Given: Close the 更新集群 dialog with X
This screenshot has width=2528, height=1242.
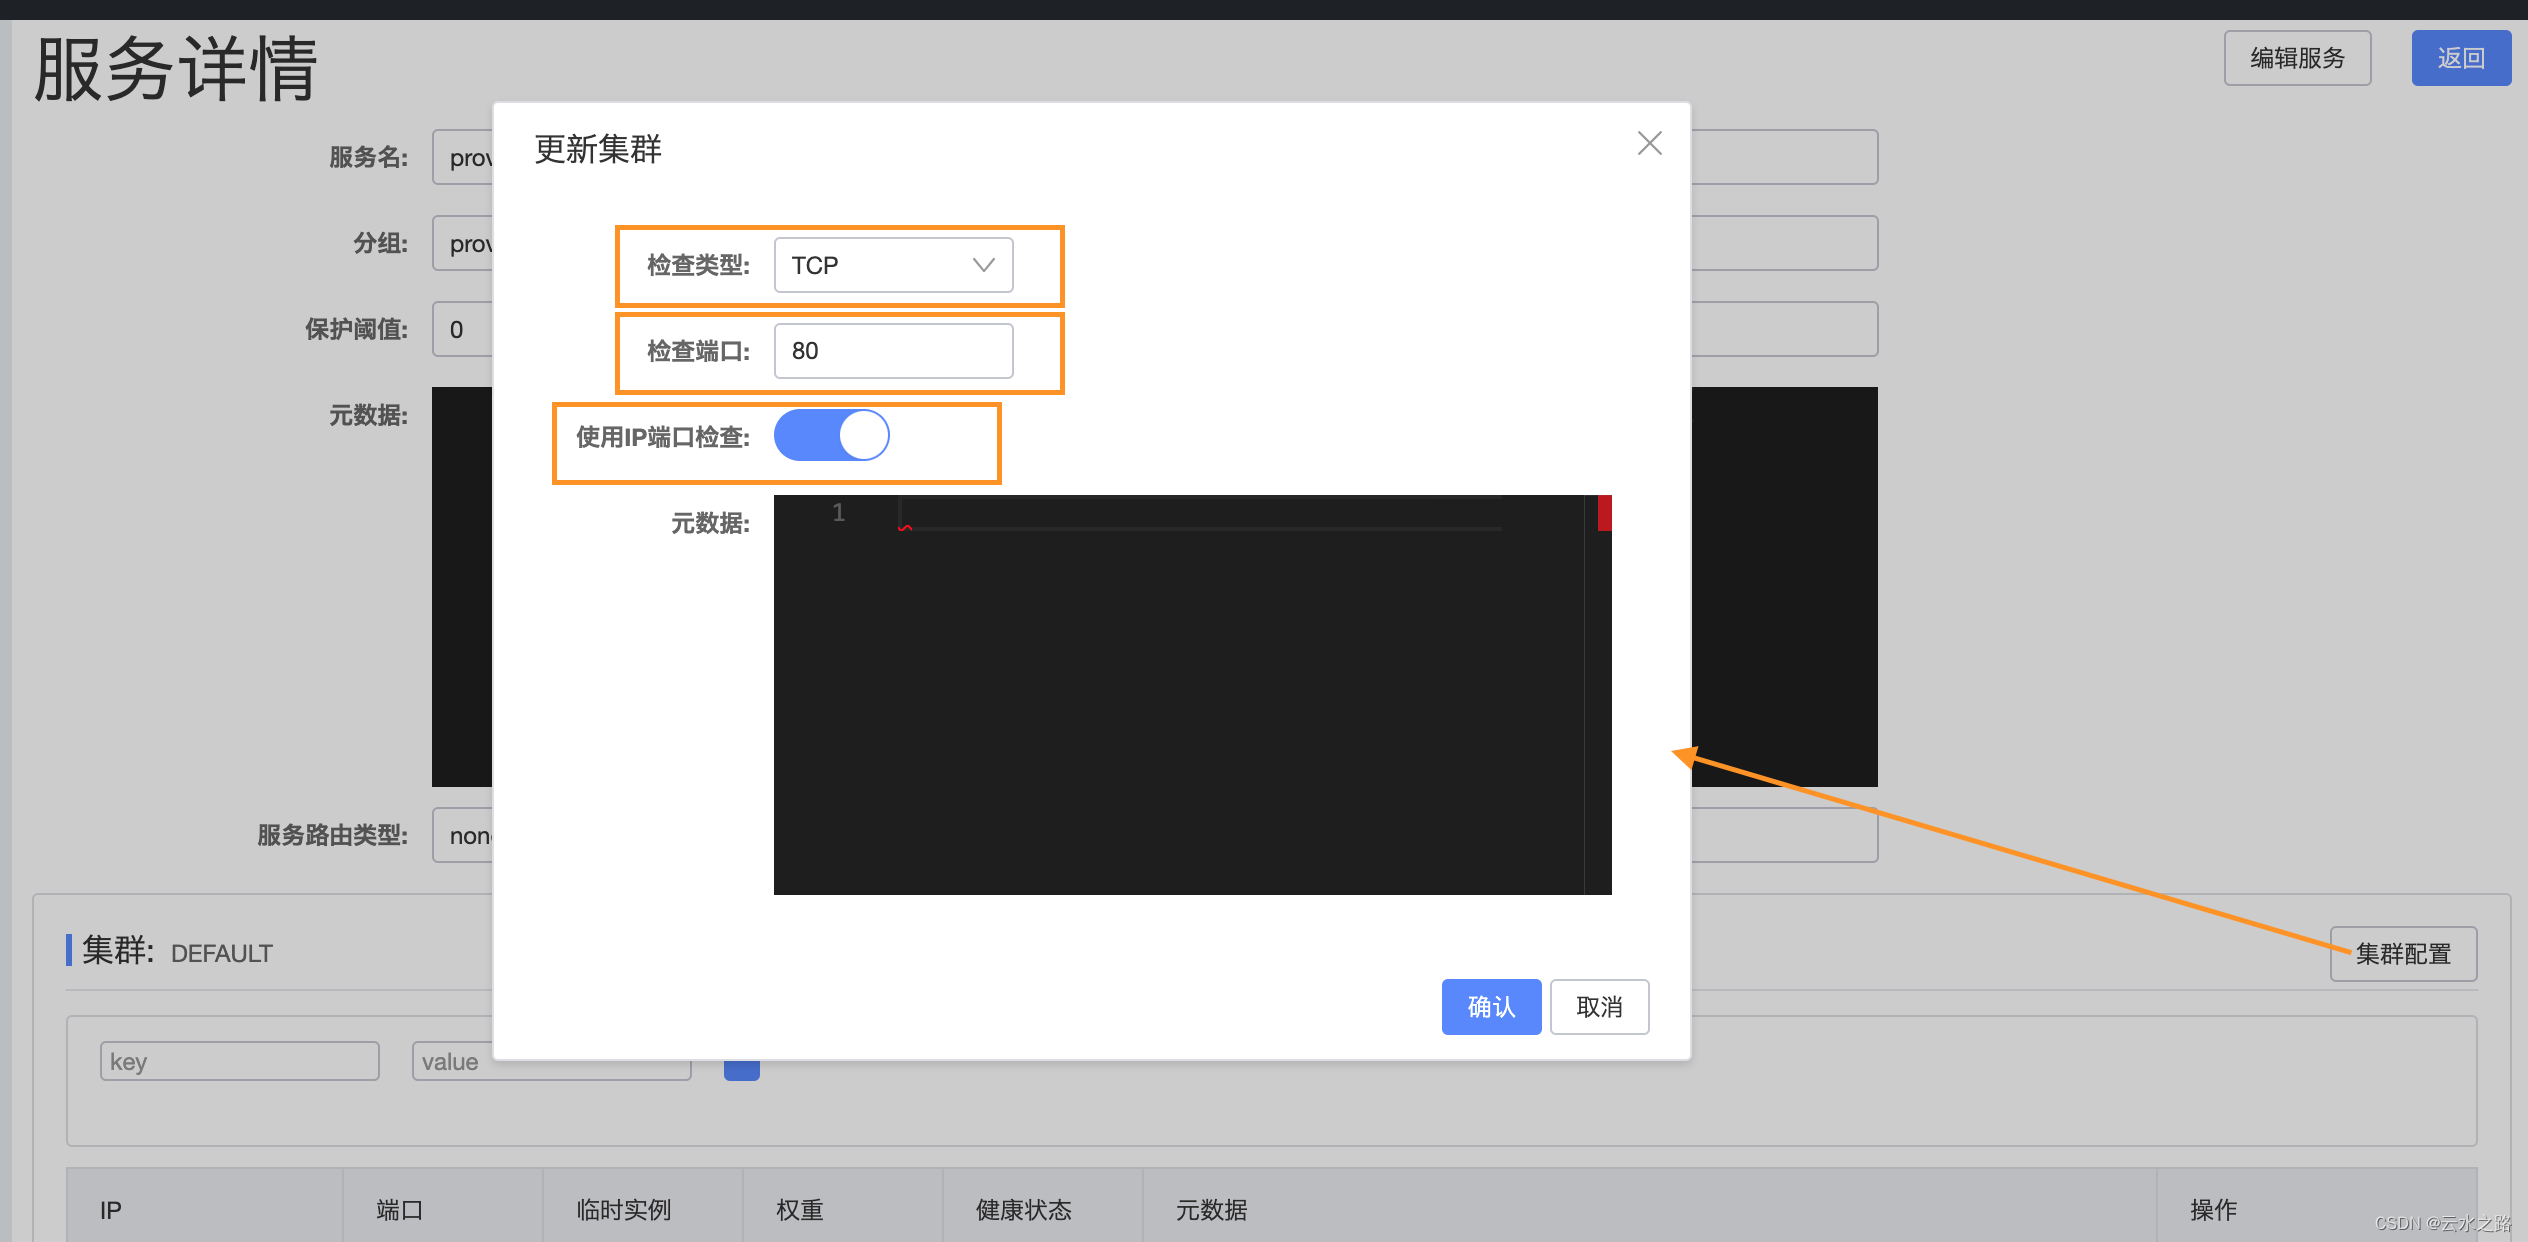Looking at the screenshot, I should 1649,143.
